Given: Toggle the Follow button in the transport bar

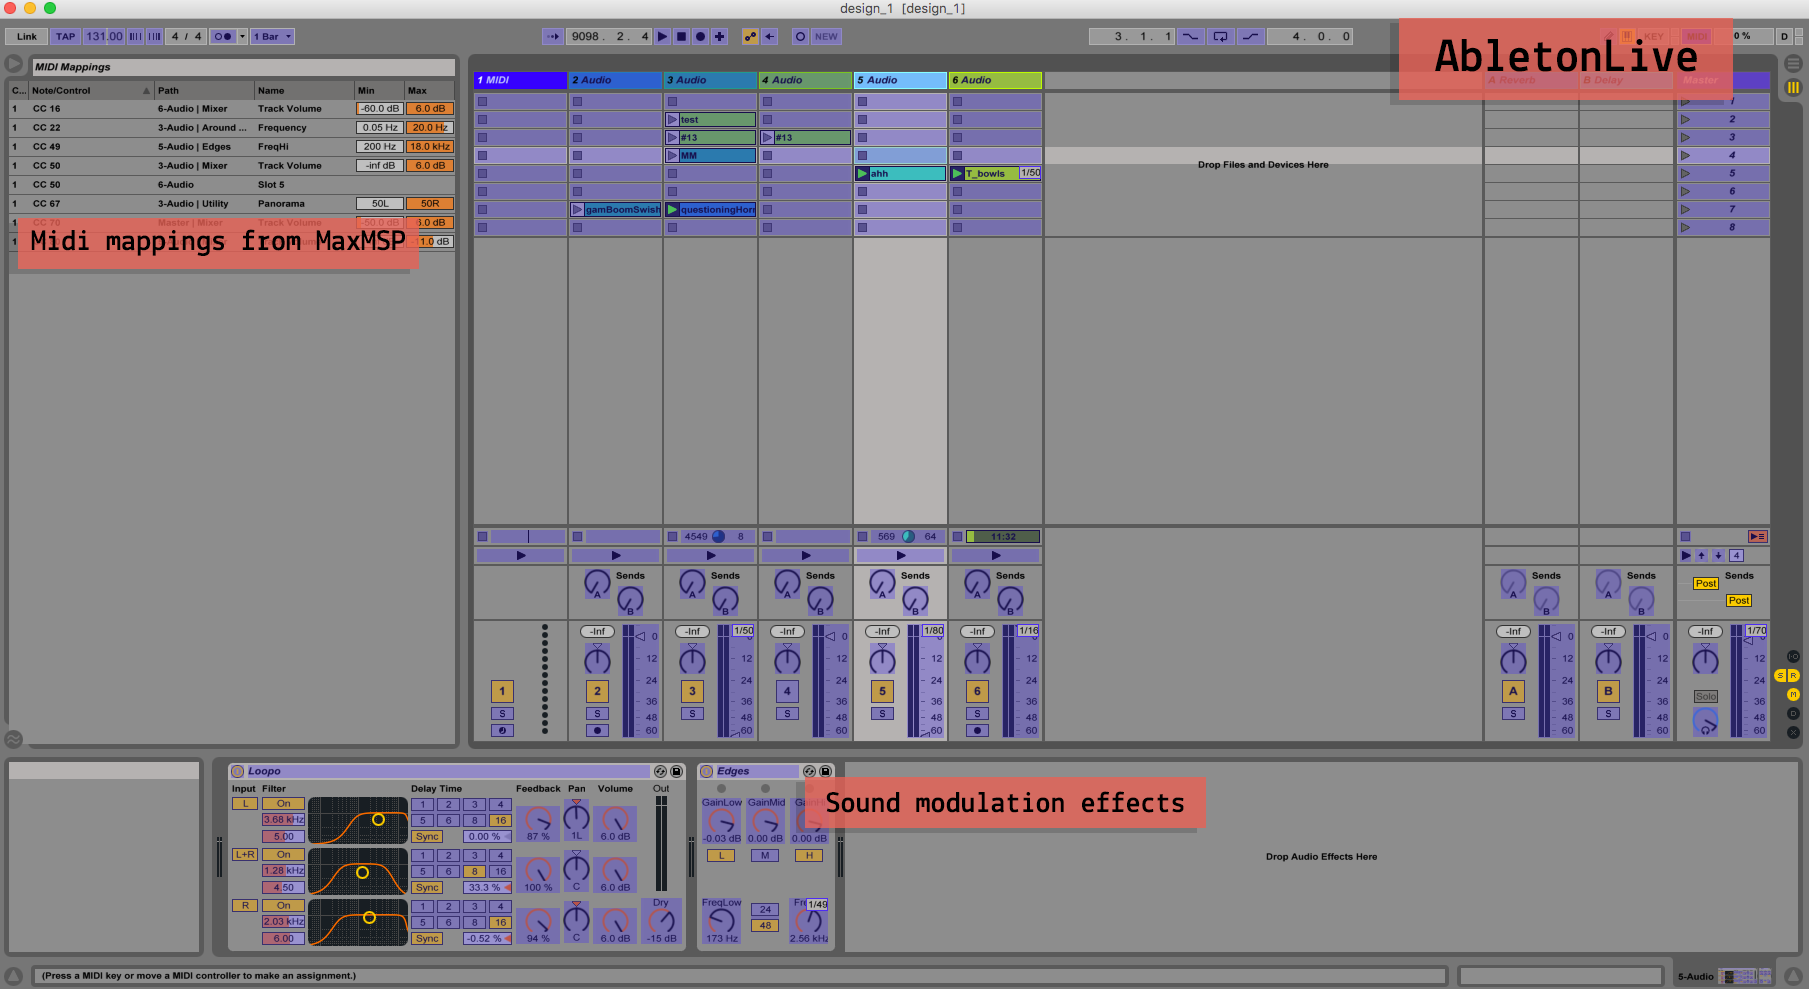Looking at the screenshot, I should coord(553,36).
